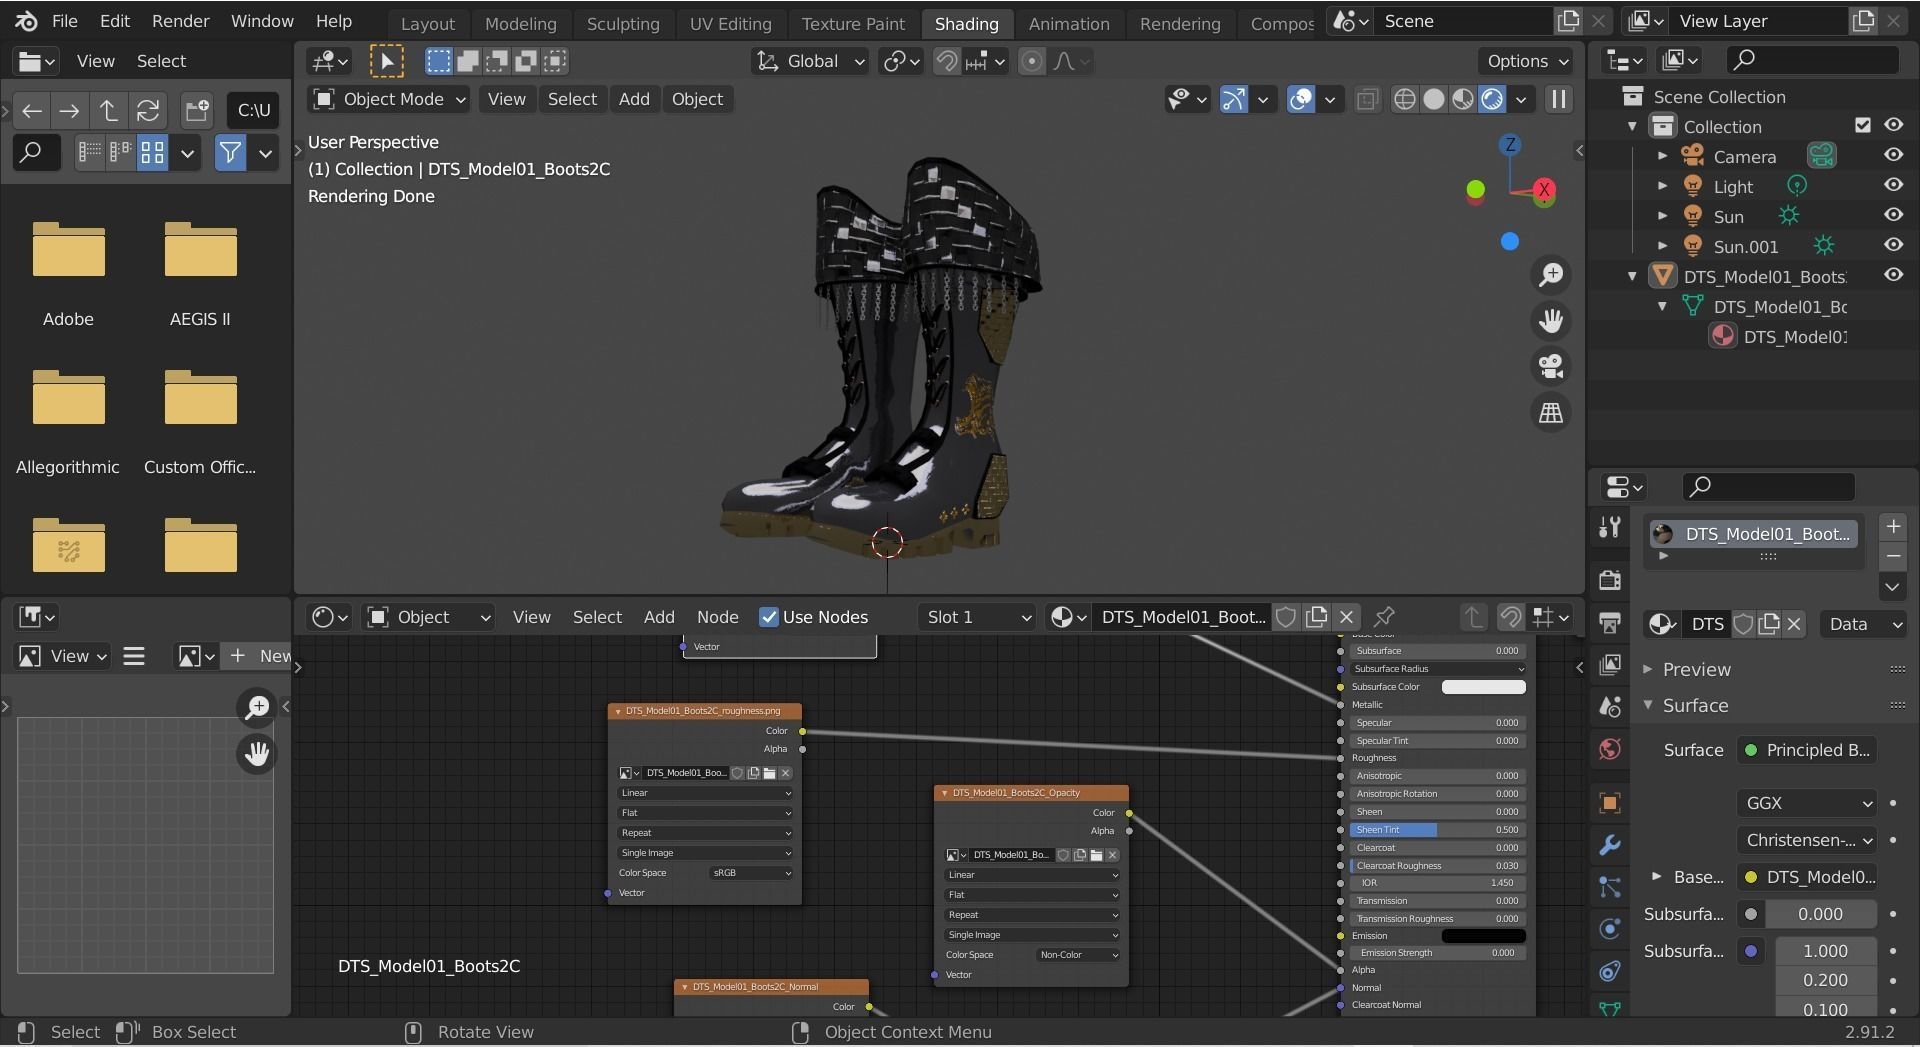
Task: Hide the Collection in outliner
Action: click(1893, 125)
